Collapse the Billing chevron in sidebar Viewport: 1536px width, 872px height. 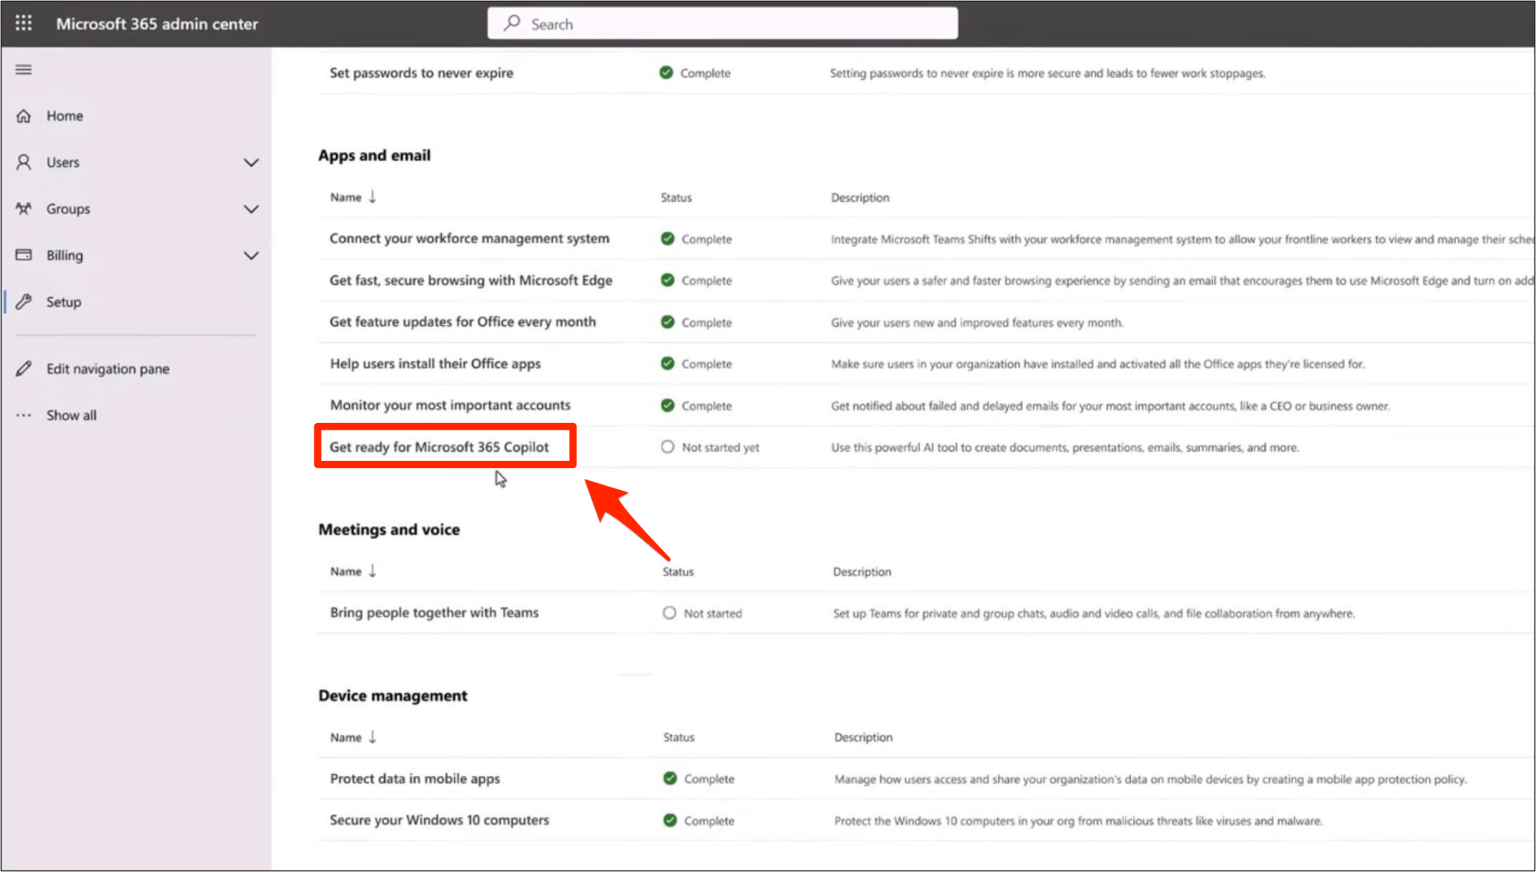click(252, 255)
